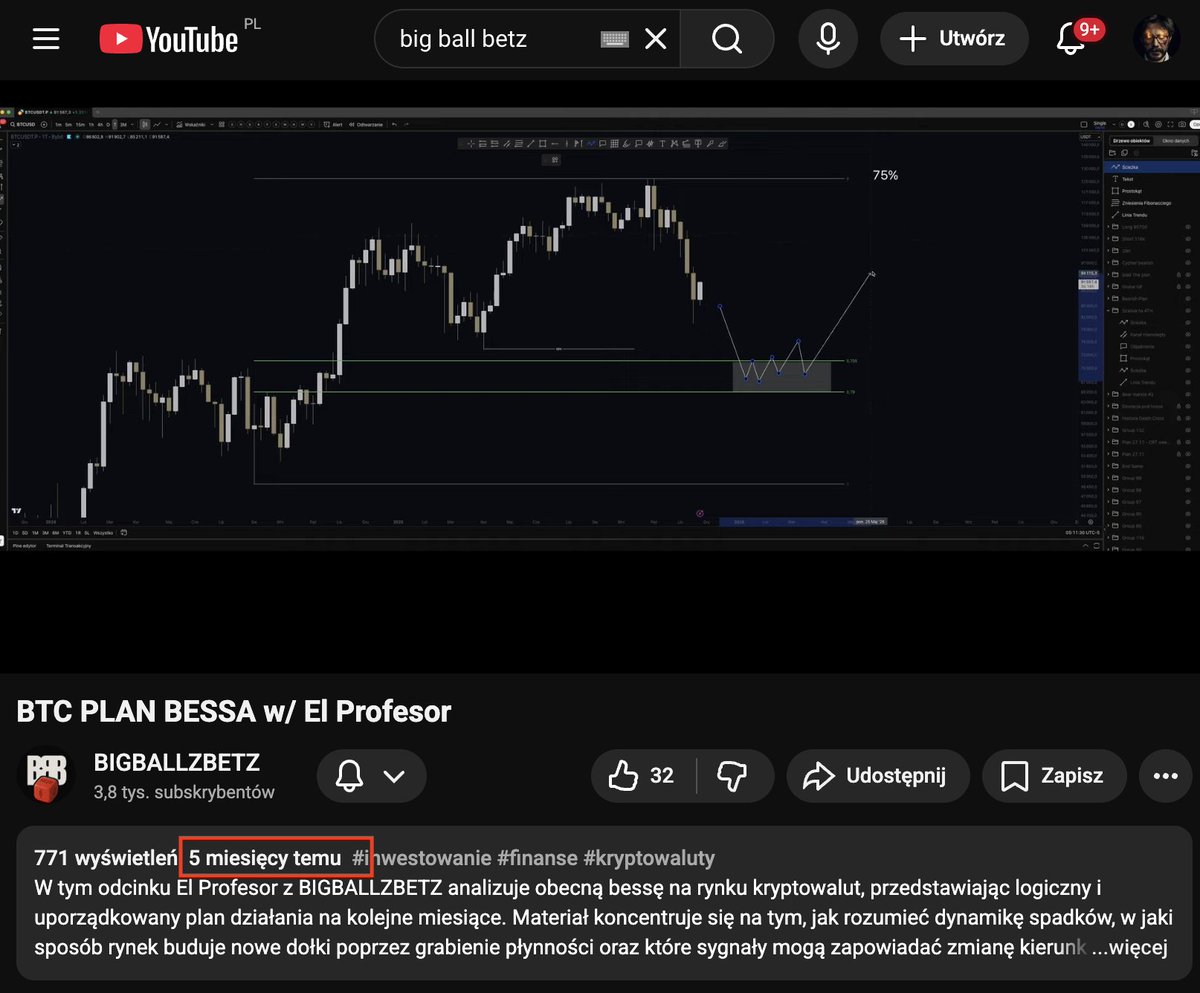Select Drzewo obiektów tab in the video's chart
The width and height of the screenshot is (1200, 993).
pyautogui.click(x=1131, y=141)
